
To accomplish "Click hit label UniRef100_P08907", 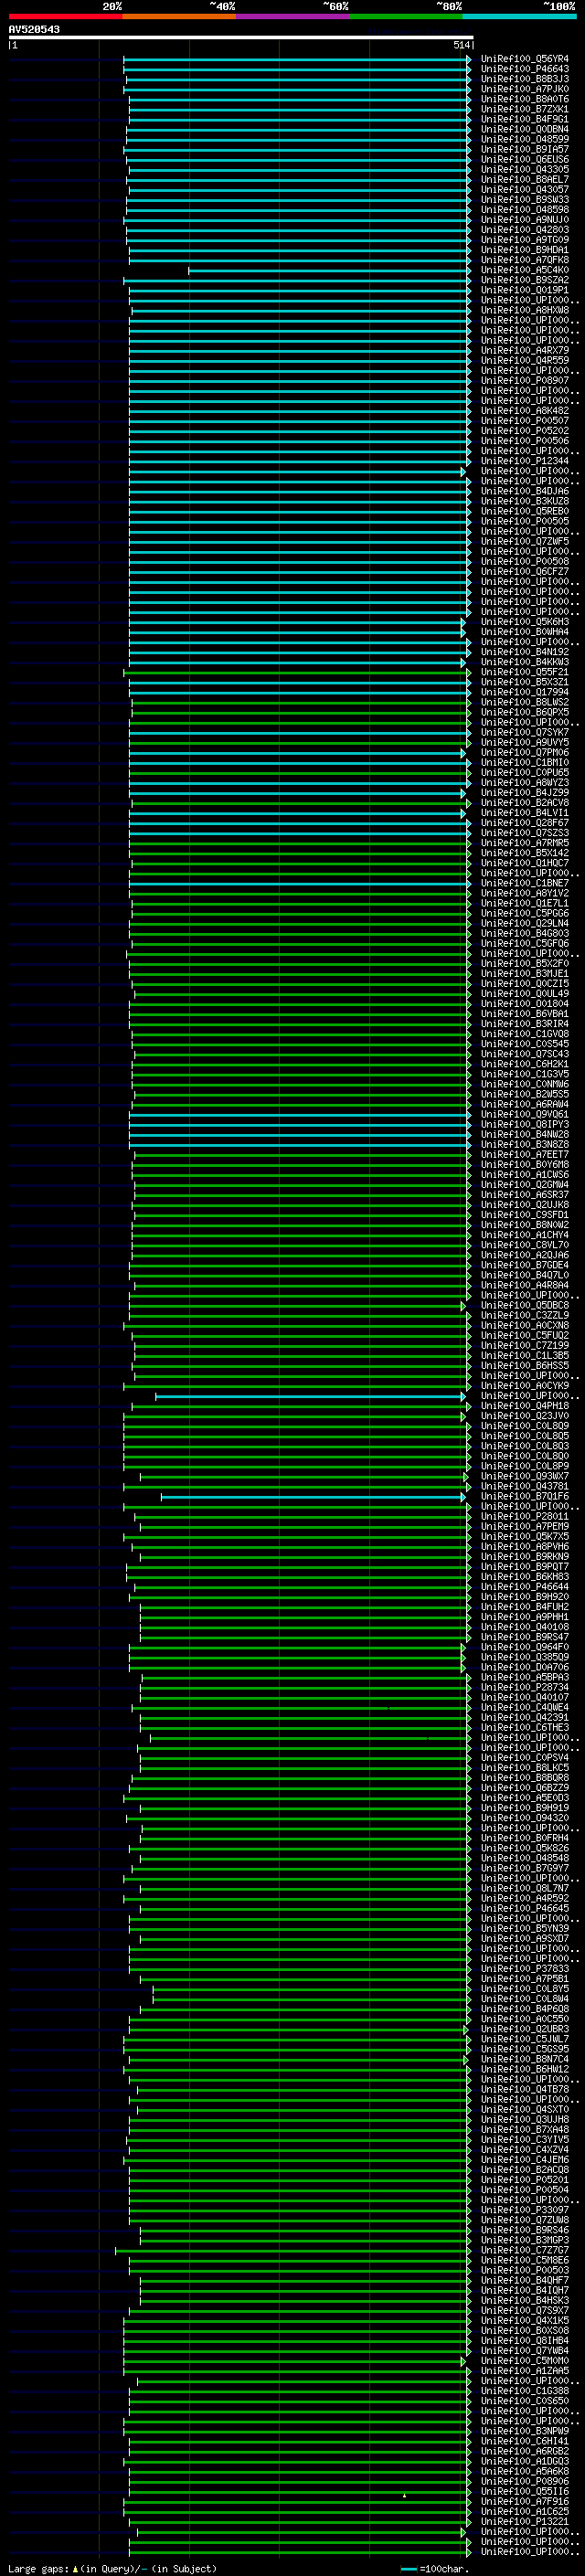I will pyautogui.click(x=525, y=381).
